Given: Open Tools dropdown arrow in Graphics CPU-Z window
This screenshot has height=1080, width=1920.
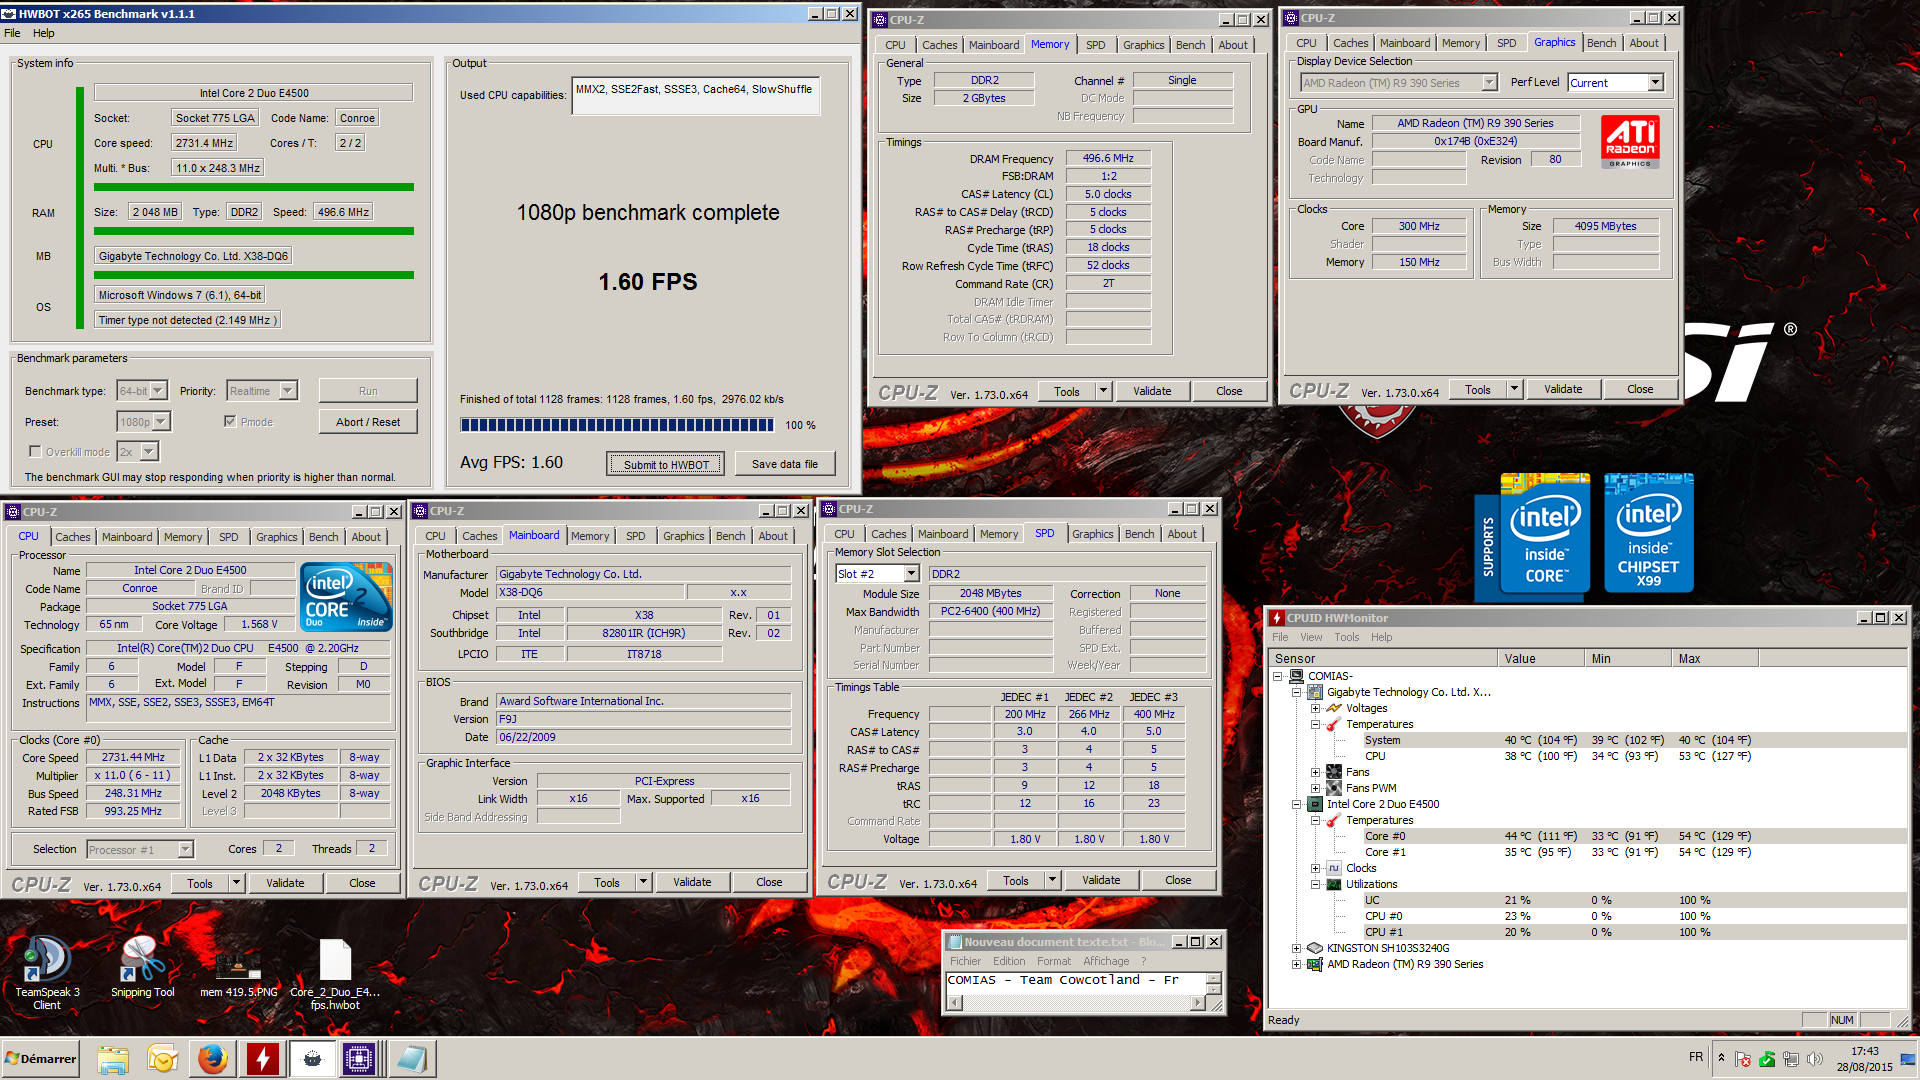Looking at the screenshot, I should [1514, 389].
